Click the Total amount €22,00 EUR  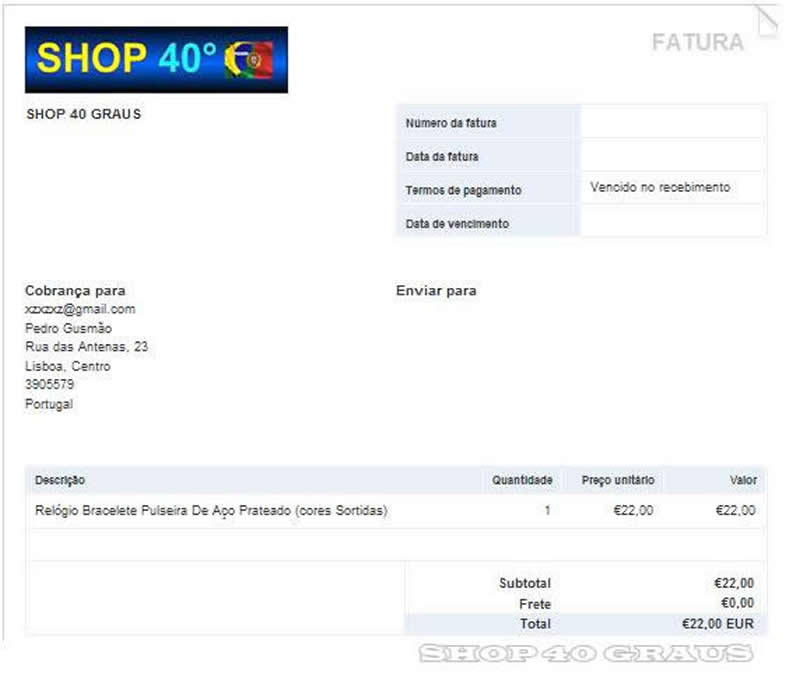pos(718,623)
